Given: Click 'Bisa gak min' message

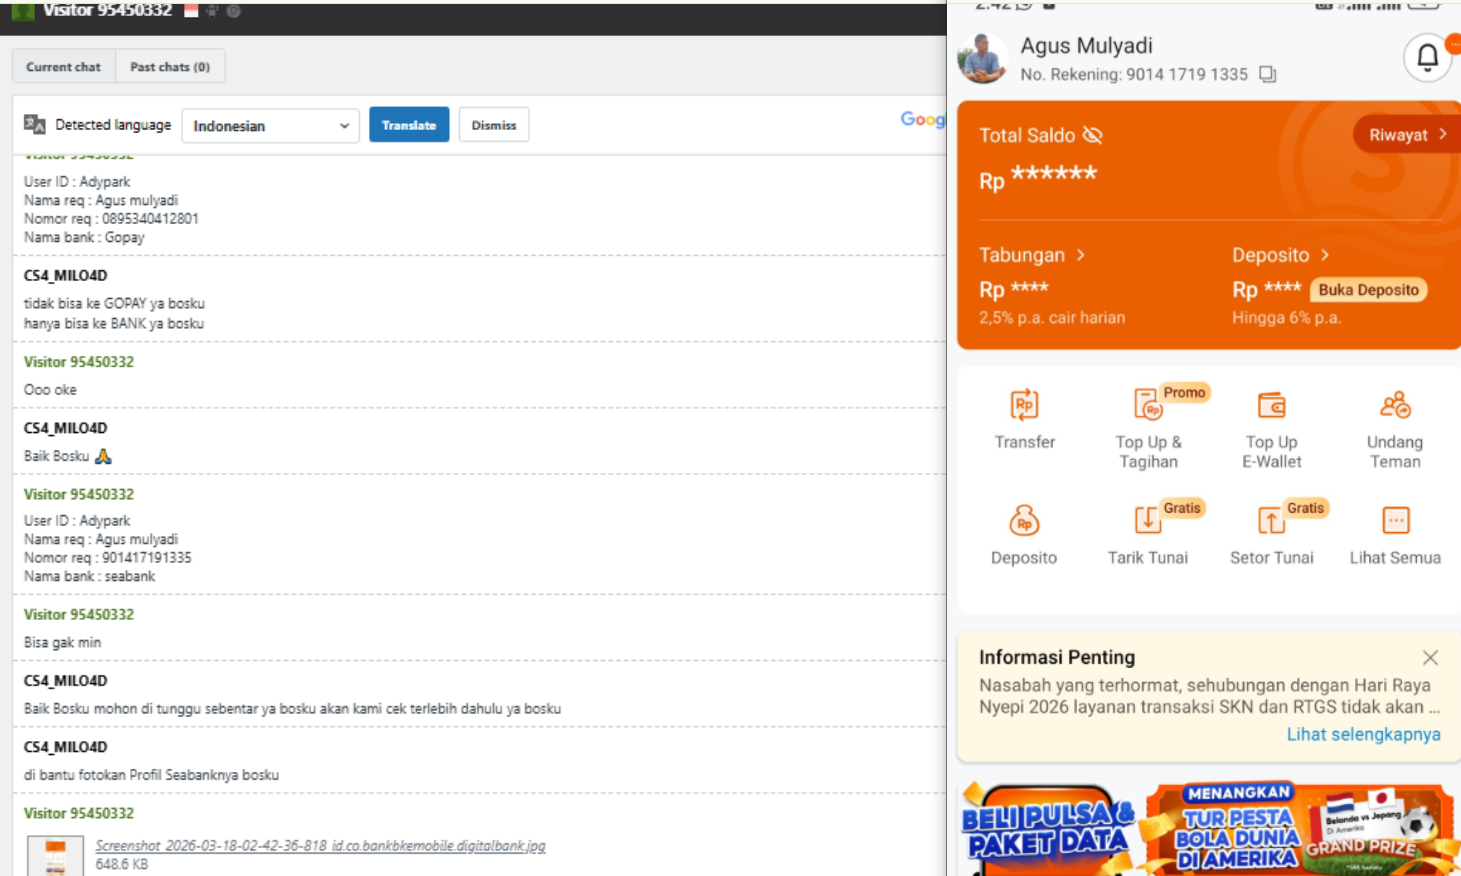Looking at the screenshot, I should coord(62,643).
